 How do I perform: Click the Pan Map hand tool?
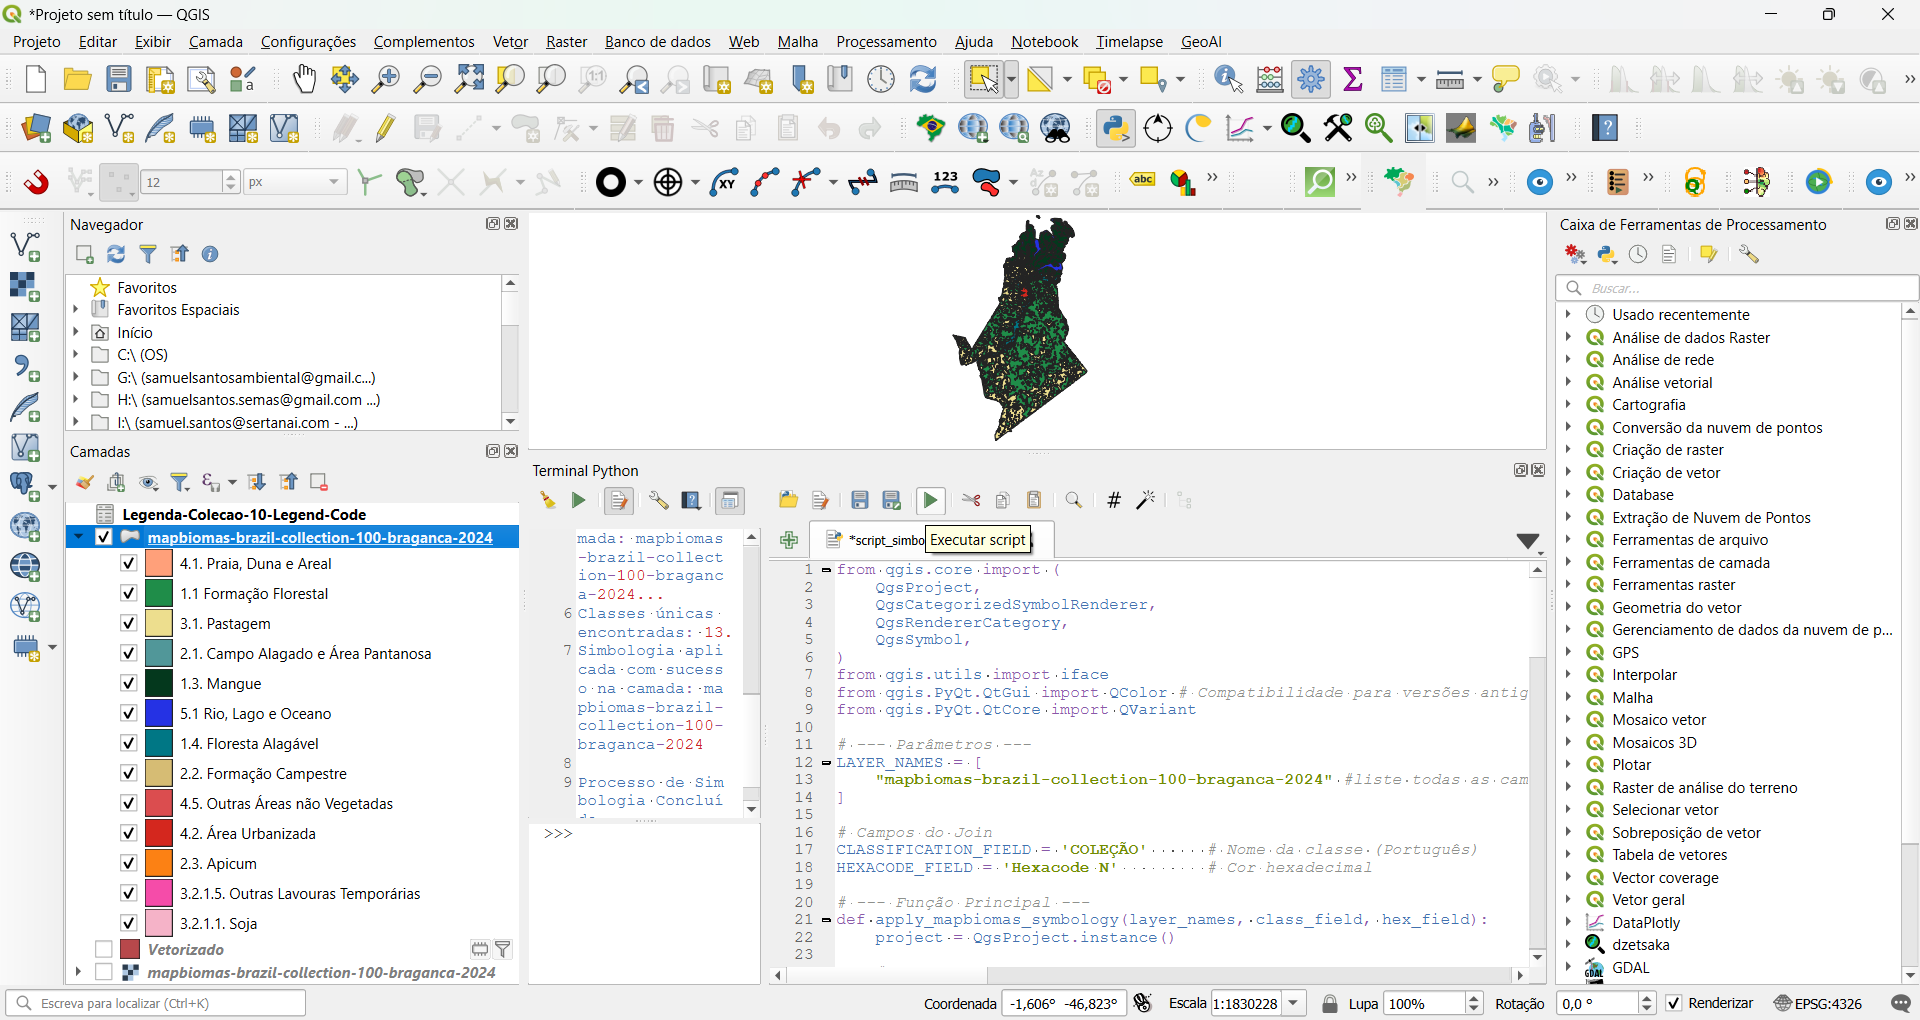pos(304,79)
